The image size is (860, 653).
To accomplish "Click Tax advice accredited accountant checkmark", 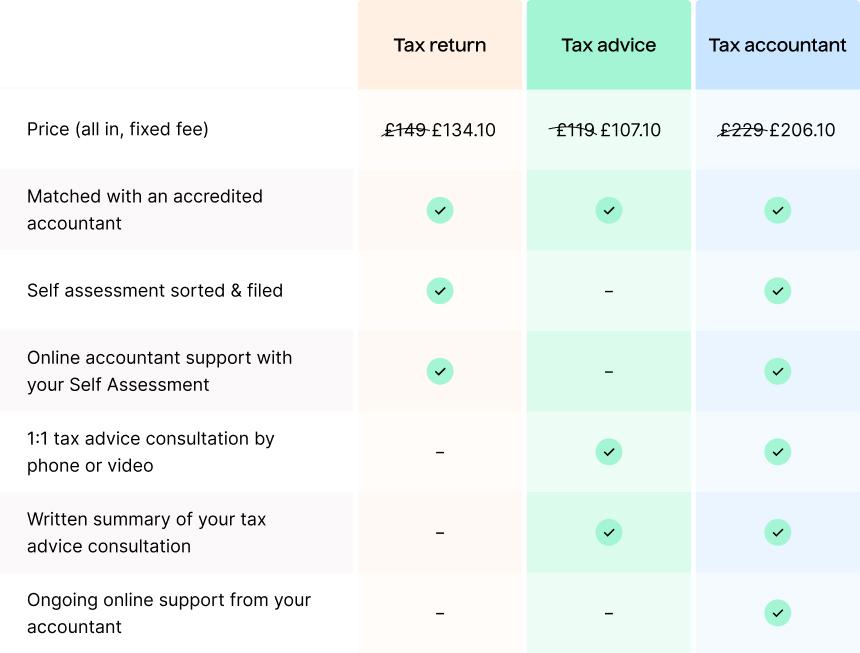I will 609,211.
